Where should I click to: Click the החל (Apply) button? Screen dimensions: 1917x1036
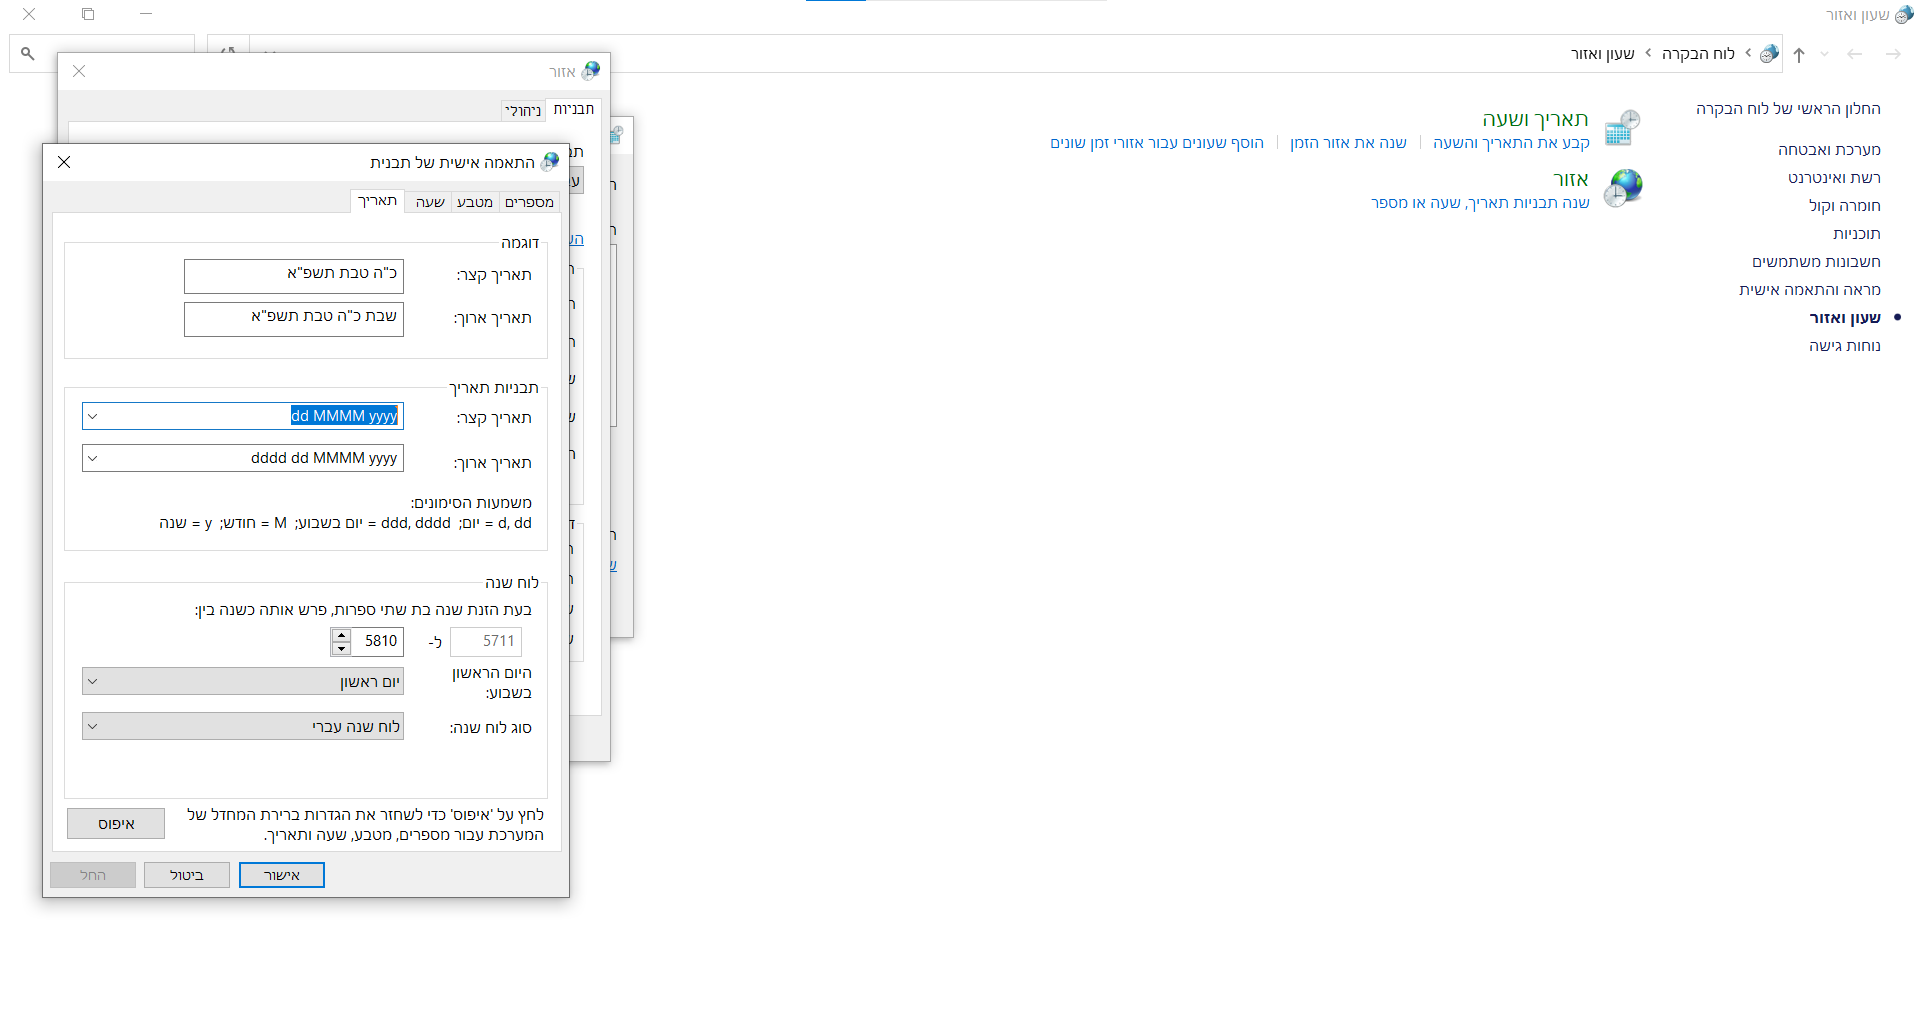click(93, 875)
